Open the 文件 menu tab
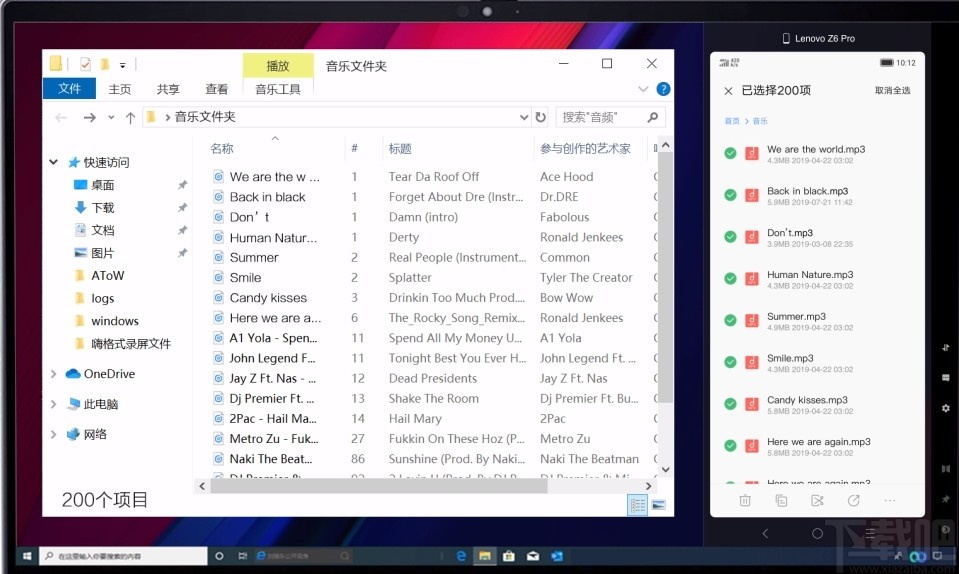This screenshot has height=574, width=959. pos(69,89)
